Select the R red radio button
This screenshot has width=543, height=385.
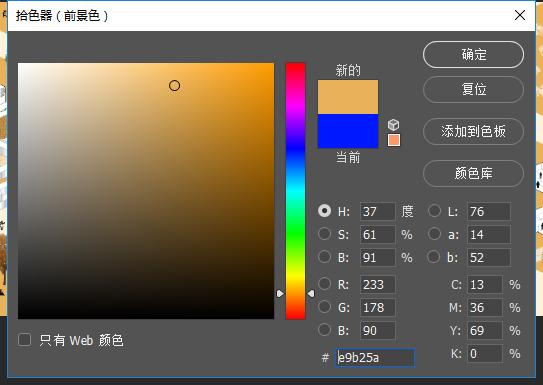pos(324,284)
